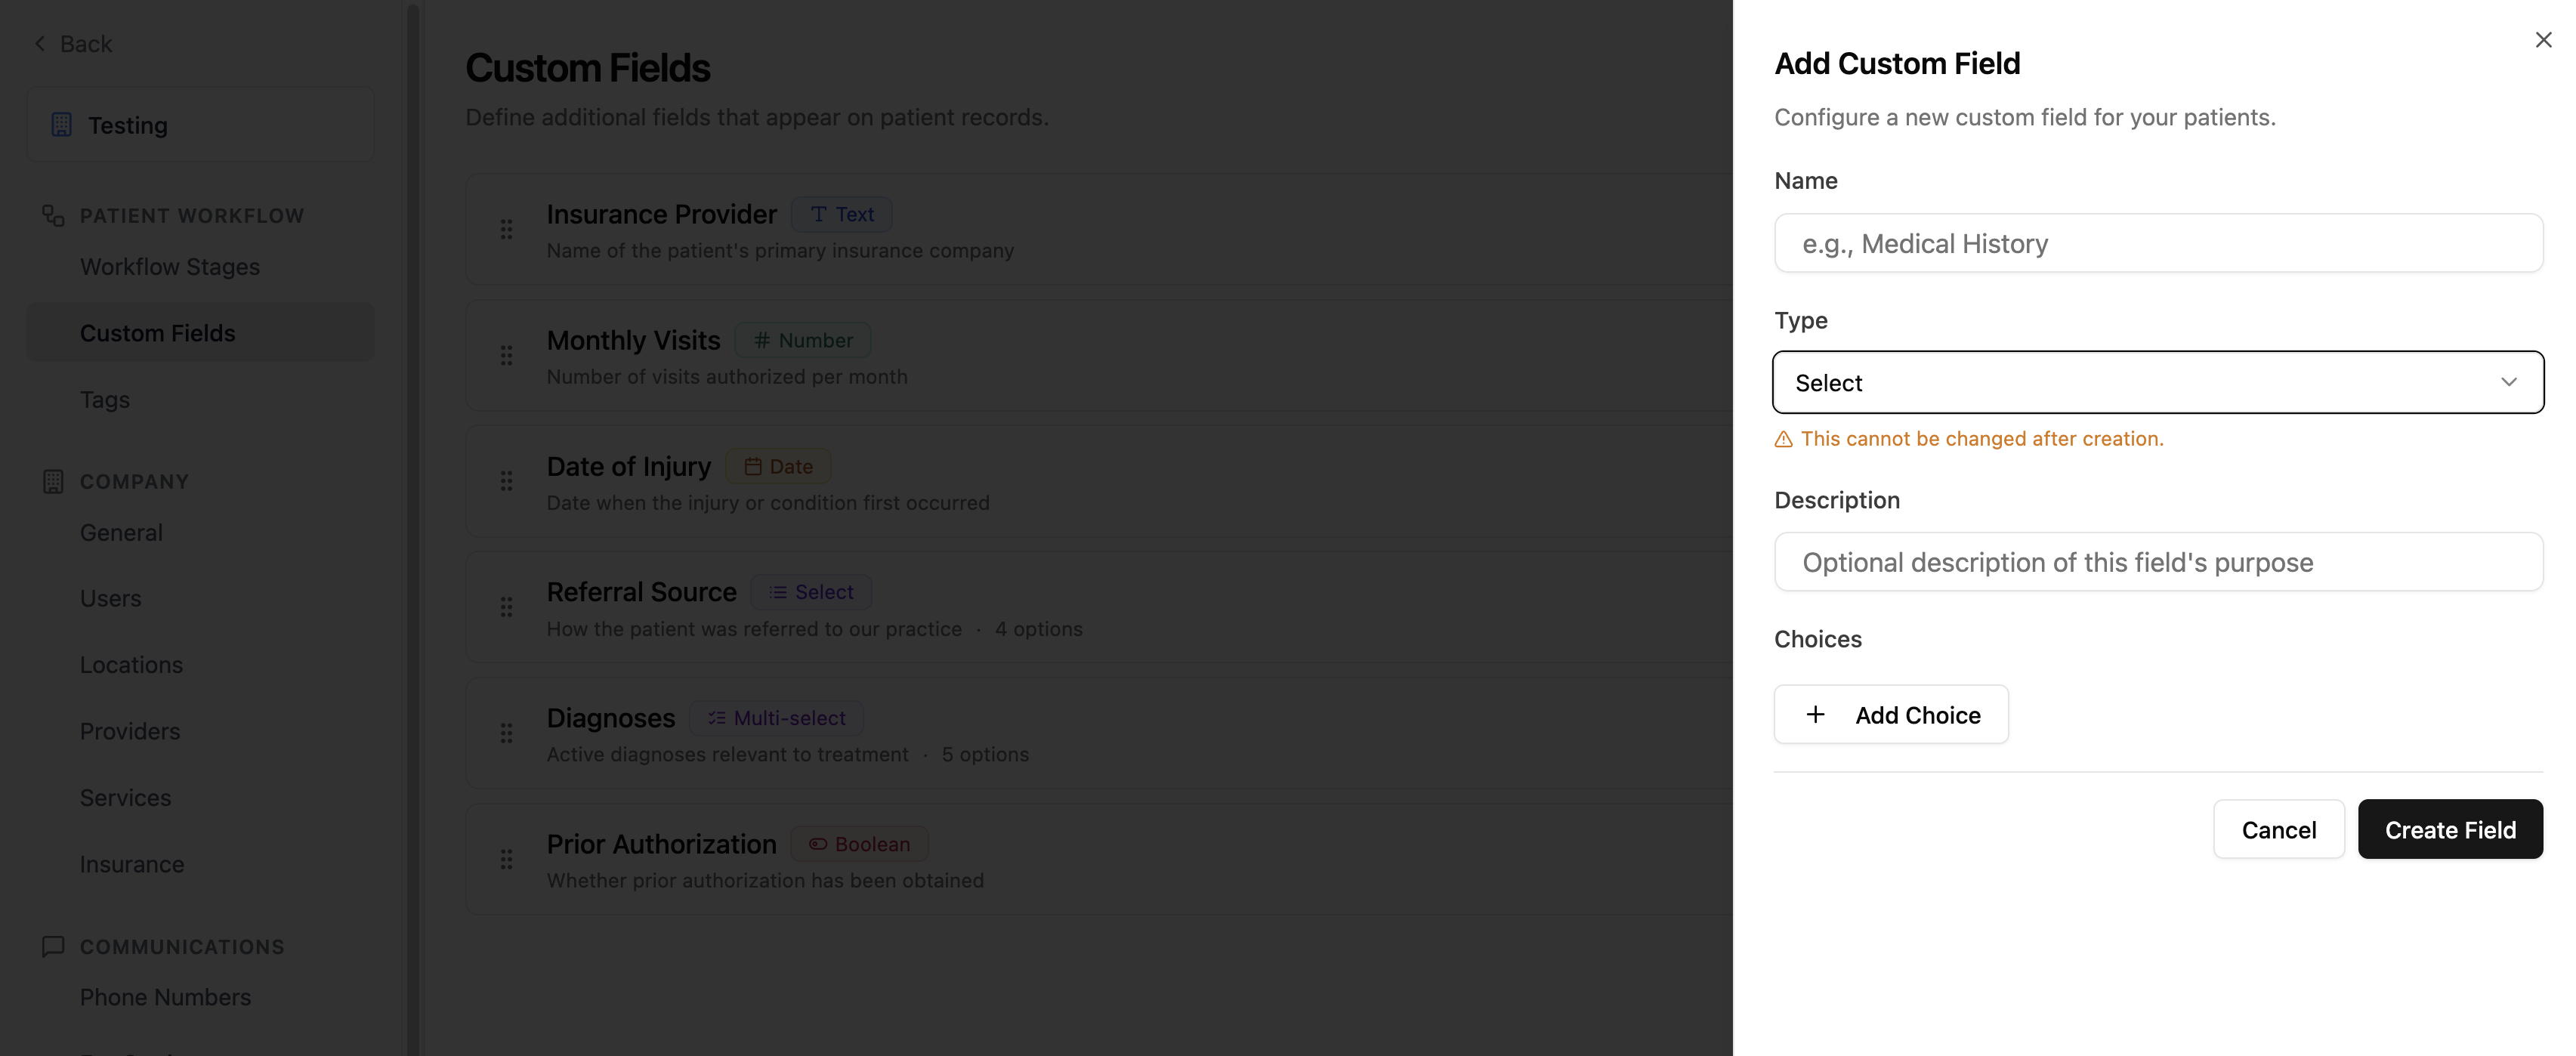
Task: Click drag handle of Referral Source row
Action: pyautogui.click(x=506, y=607)
